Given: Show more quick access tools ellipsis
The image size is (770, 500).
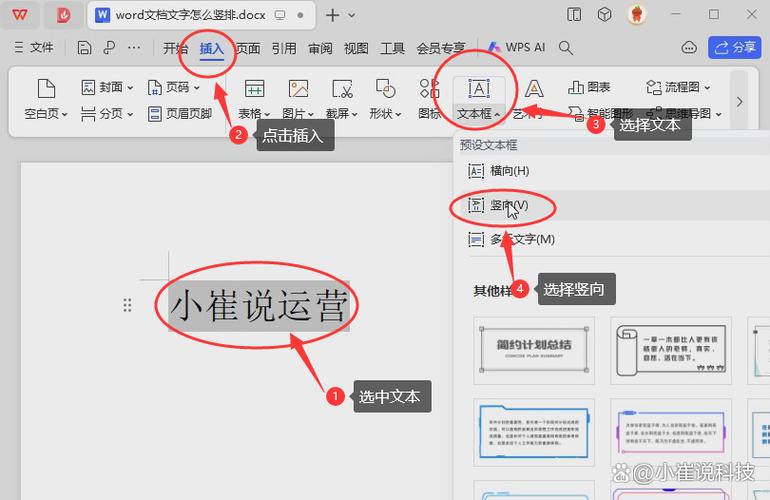Looking at the screenshot, I should pos(134,48).
